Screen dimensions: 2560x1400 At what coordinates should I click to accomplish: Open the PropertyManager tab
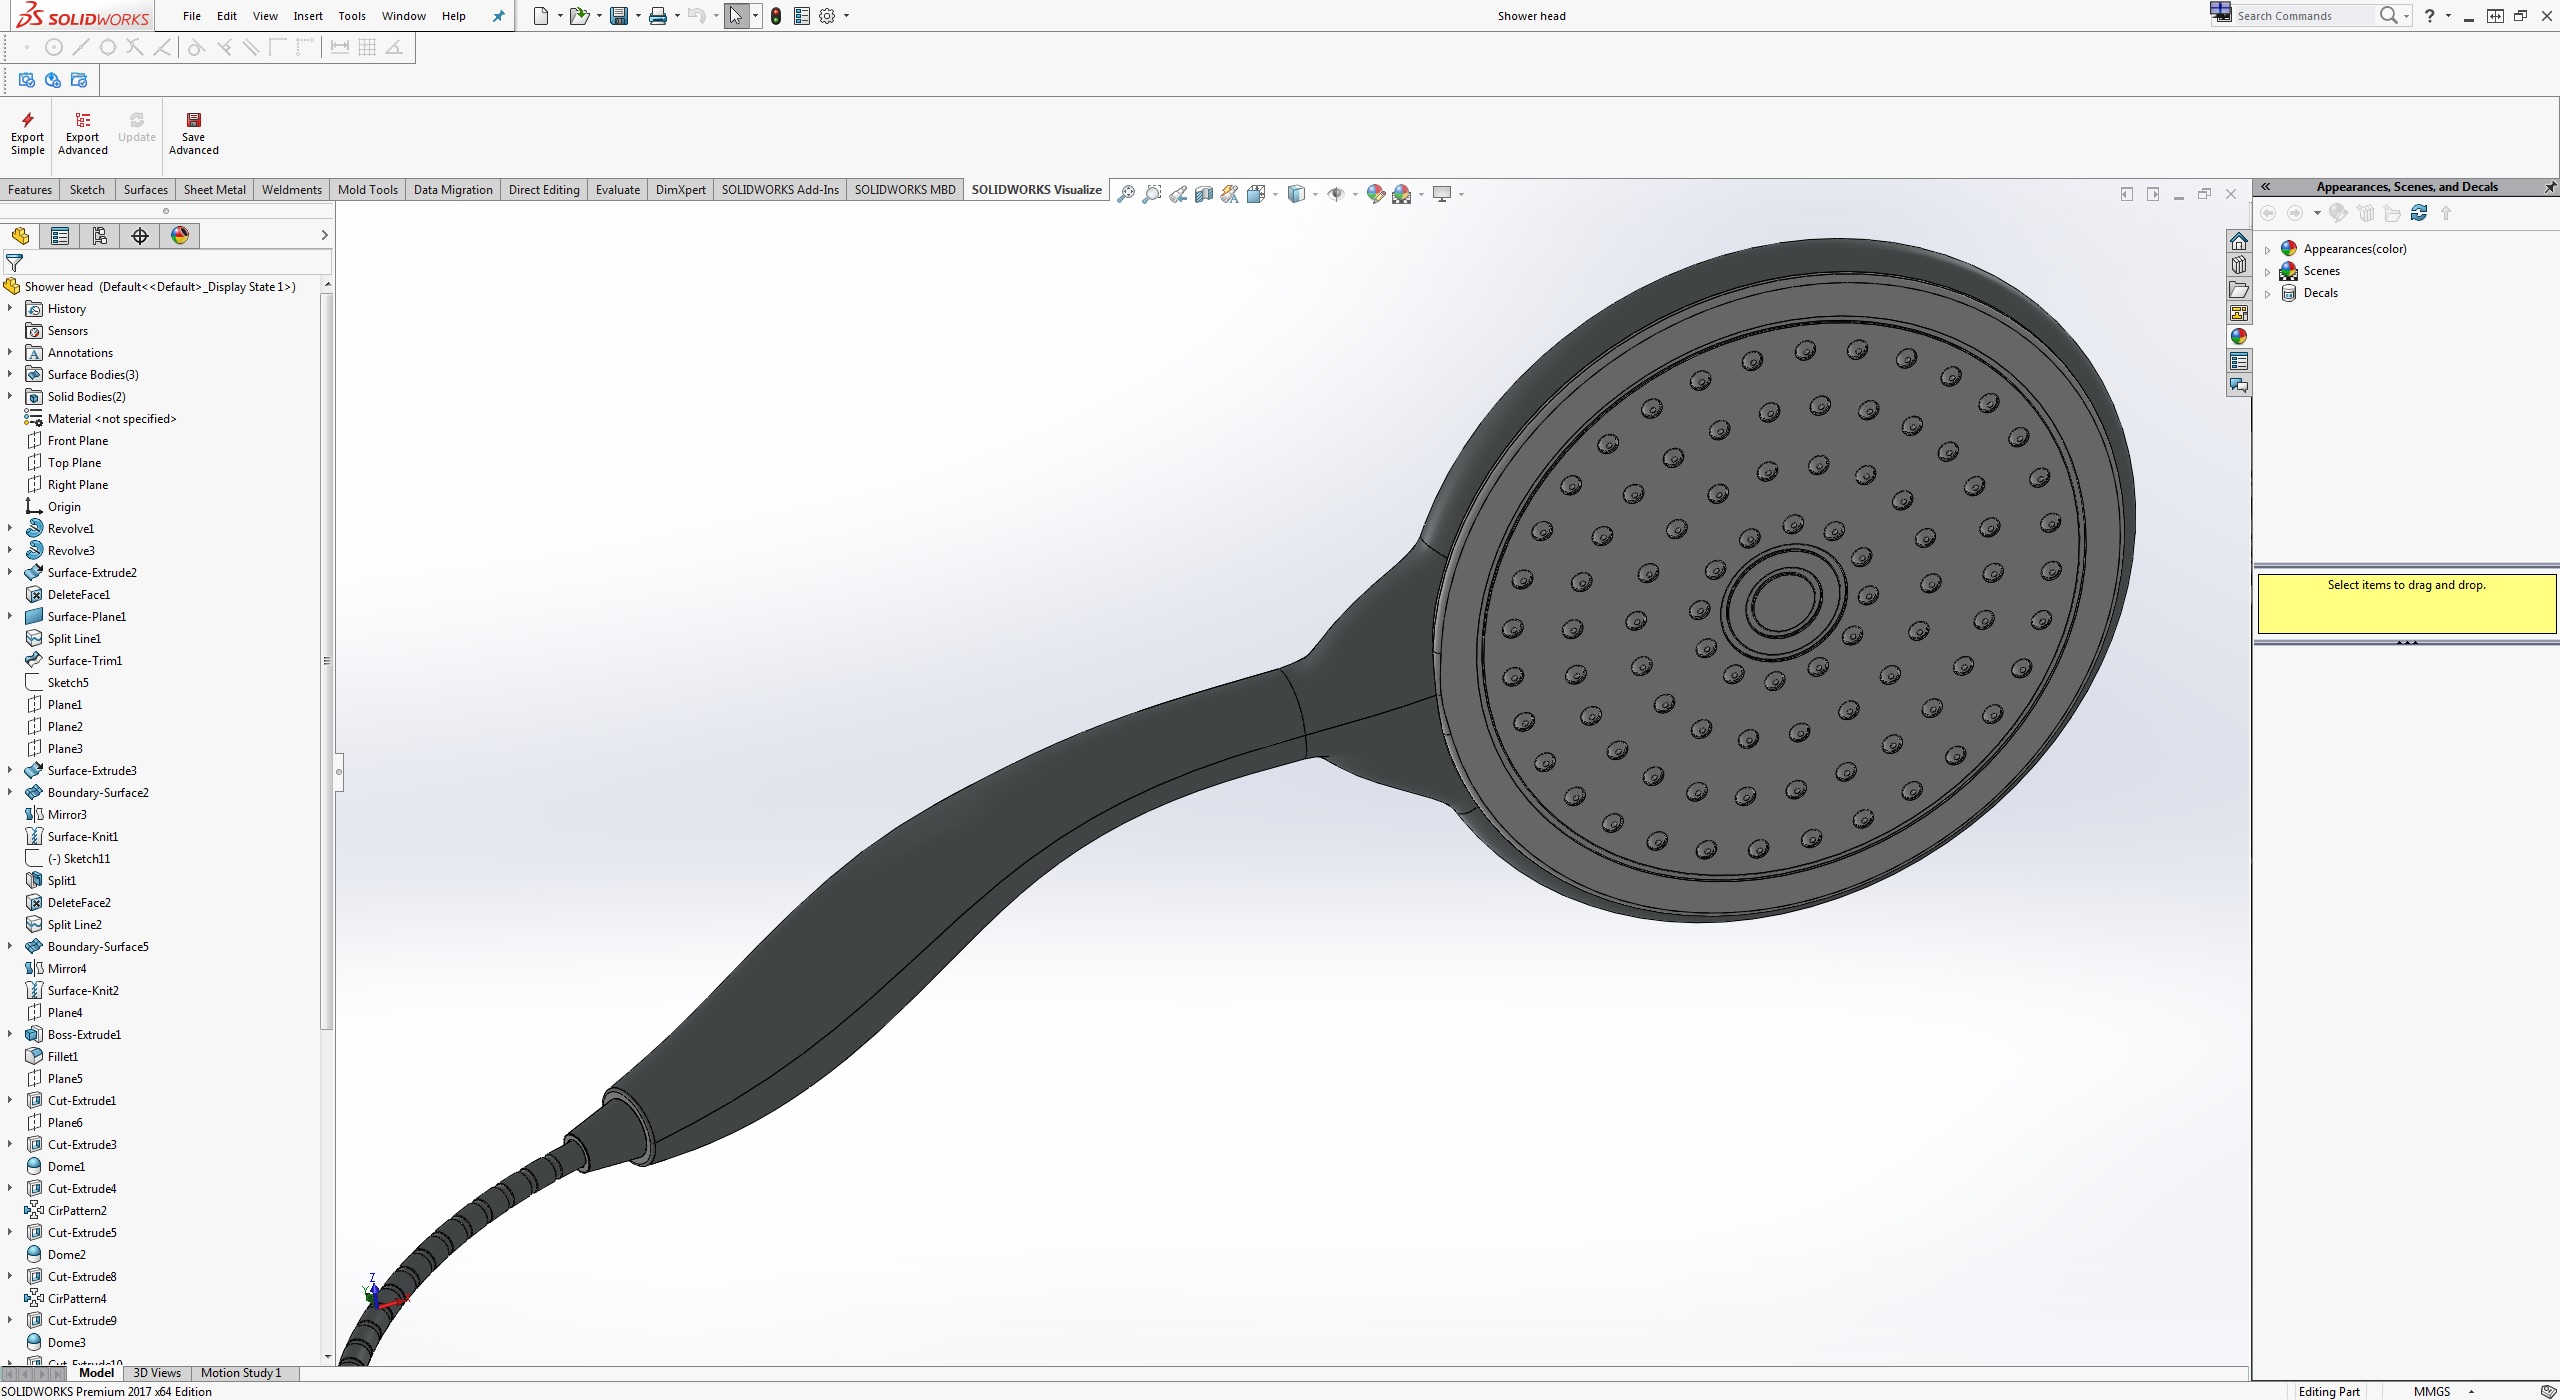[x=60, y=236]
